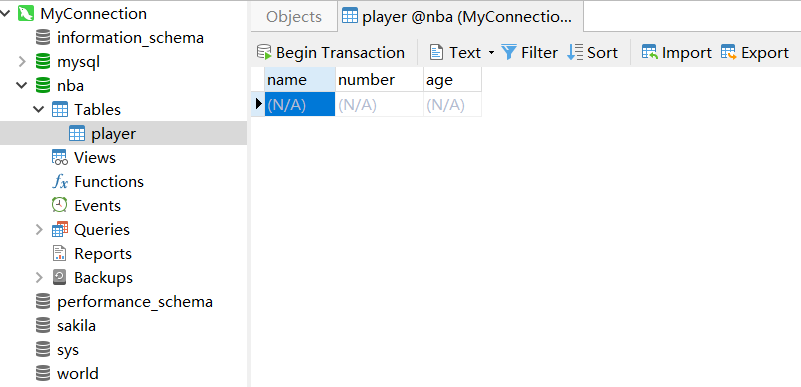Select the information_schema label

(130, 38)
